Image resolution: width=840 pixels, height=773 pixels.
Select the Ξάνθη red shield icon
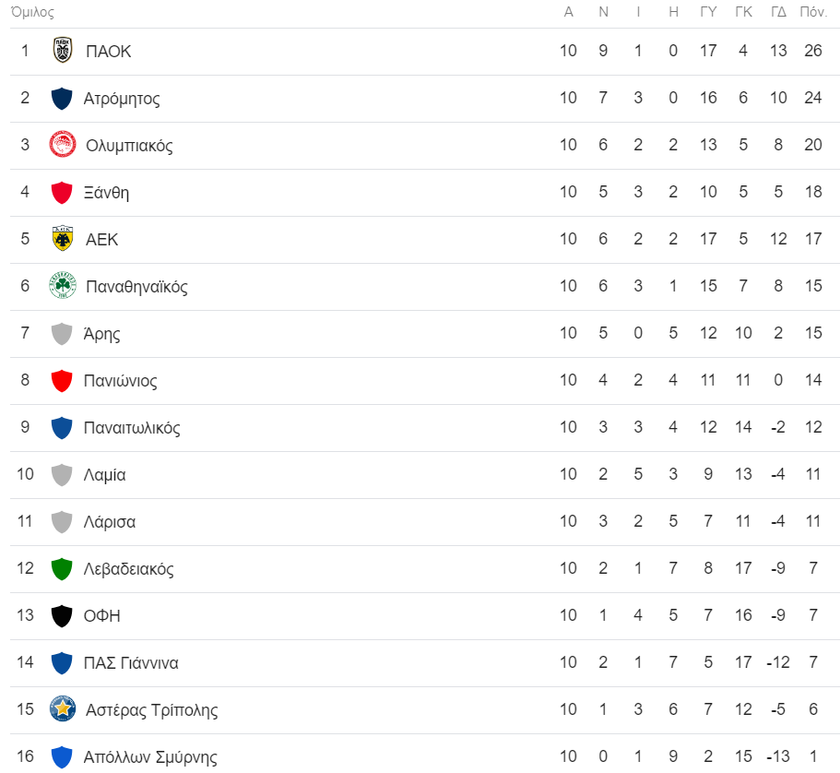[x=62, y=193]
